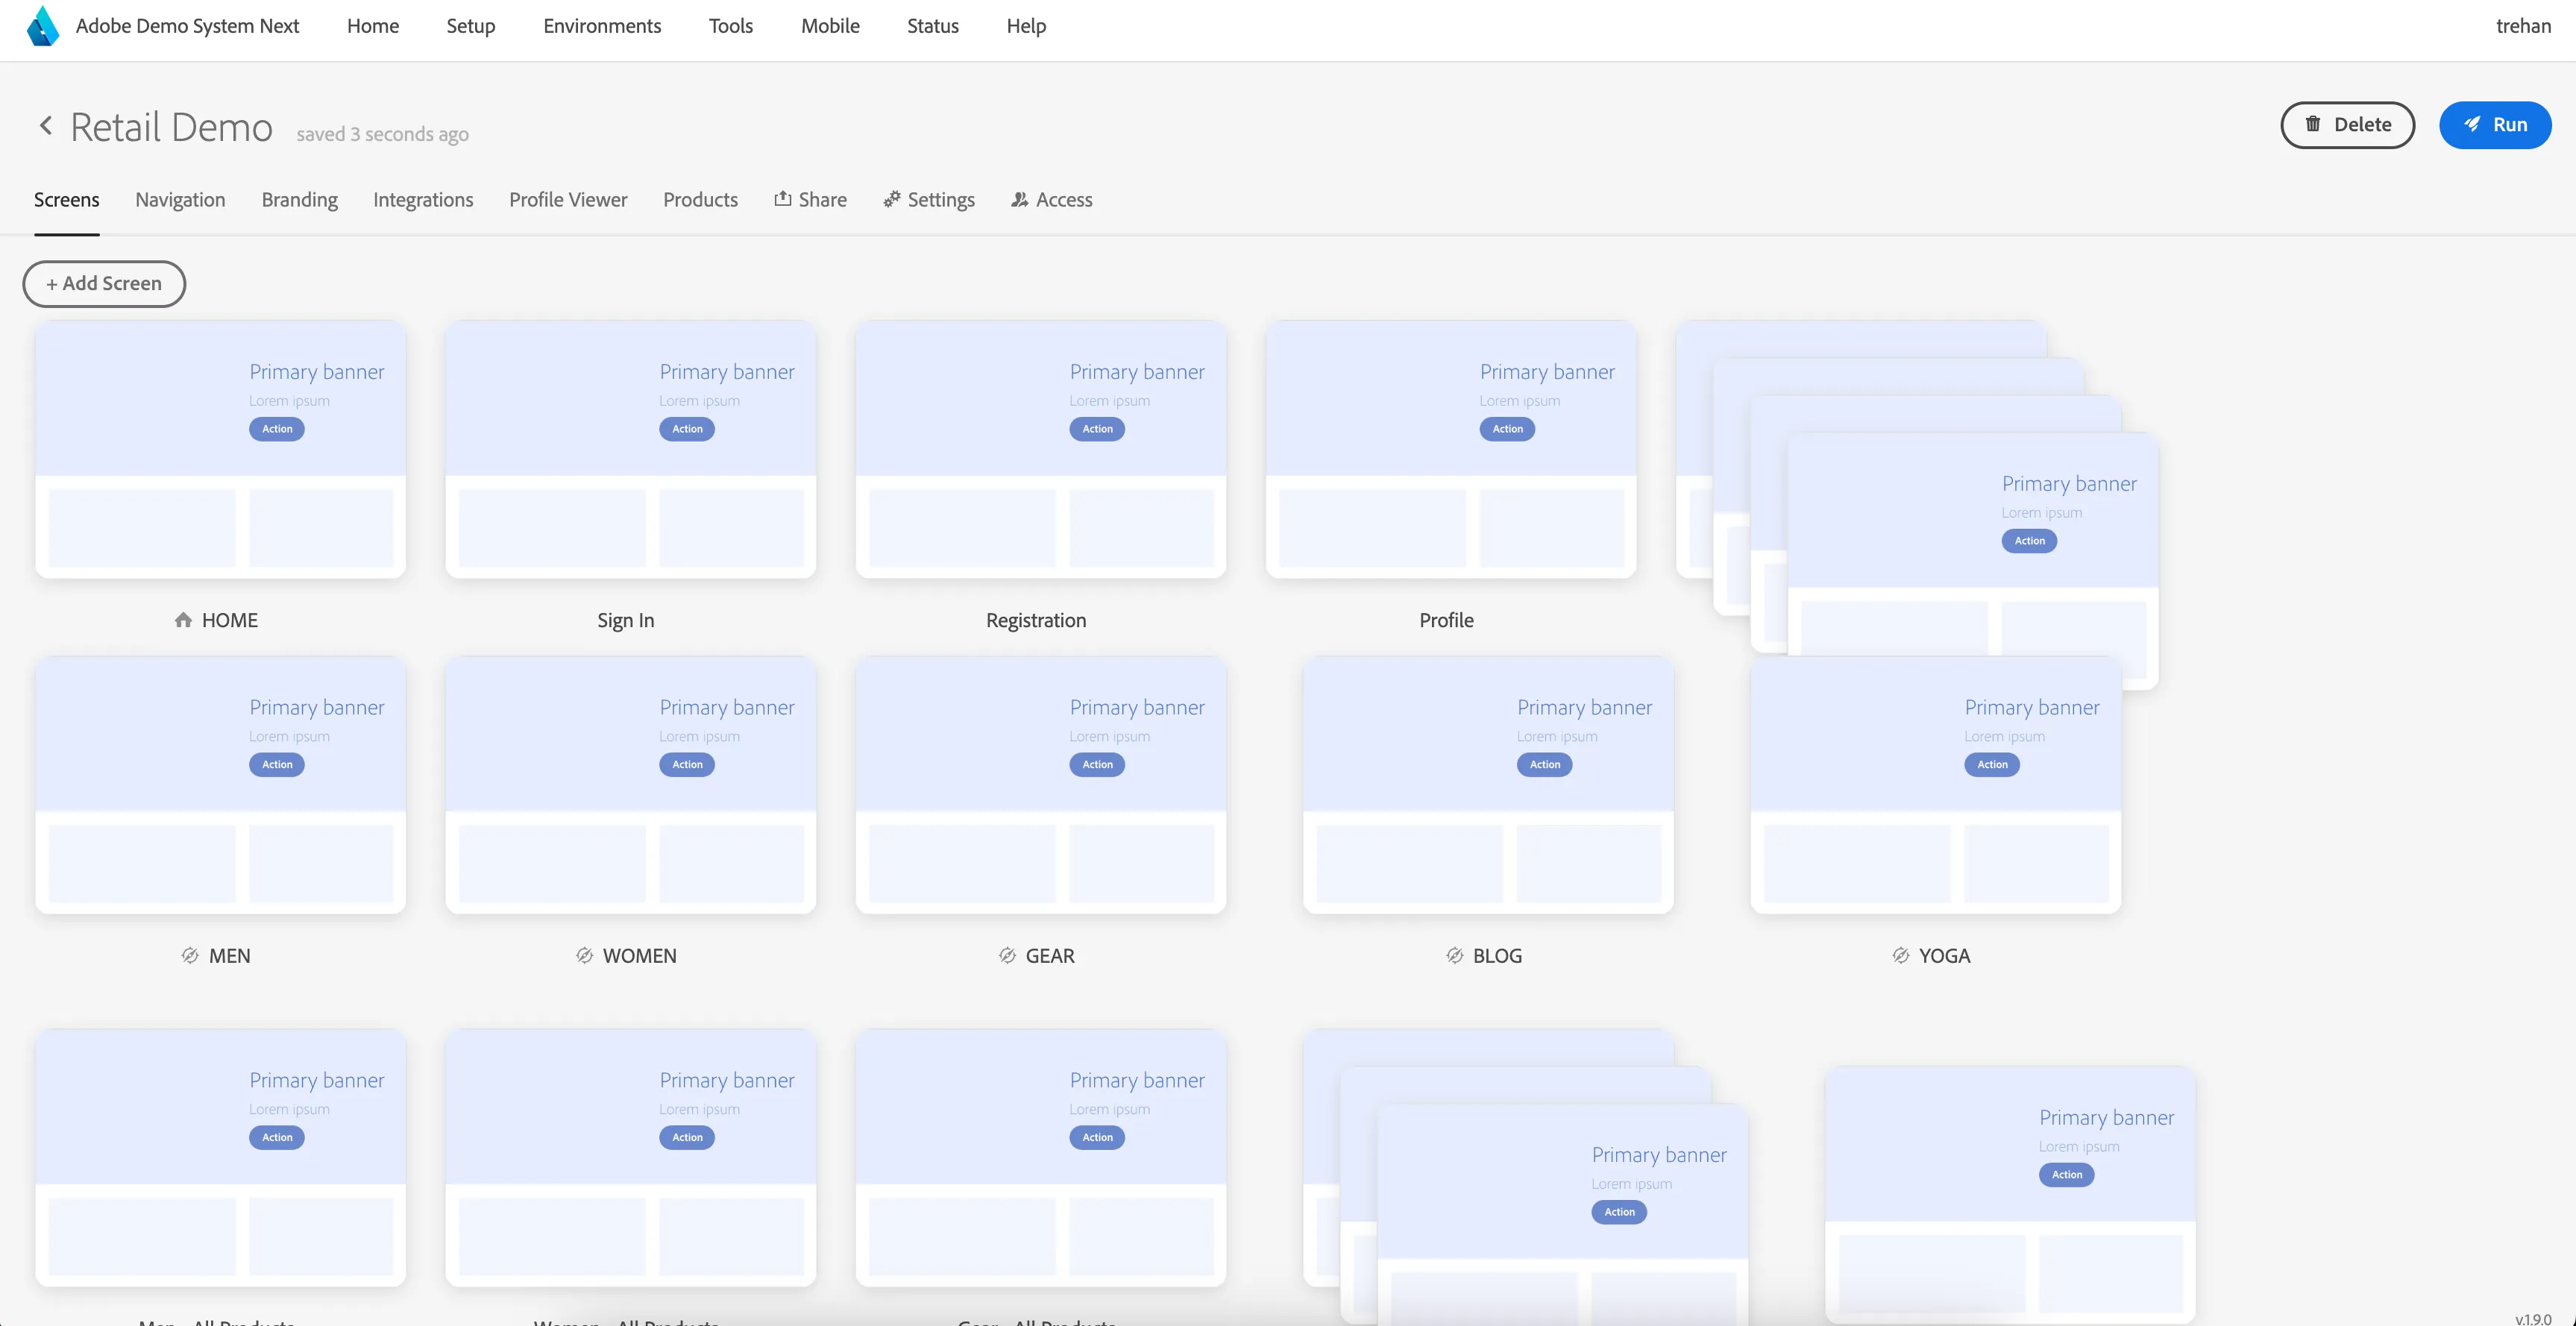The width and height of the screenshot is (2576, 1326).
Task: Open the WOMEN screen thumbnail
Action: click(630, 785)
